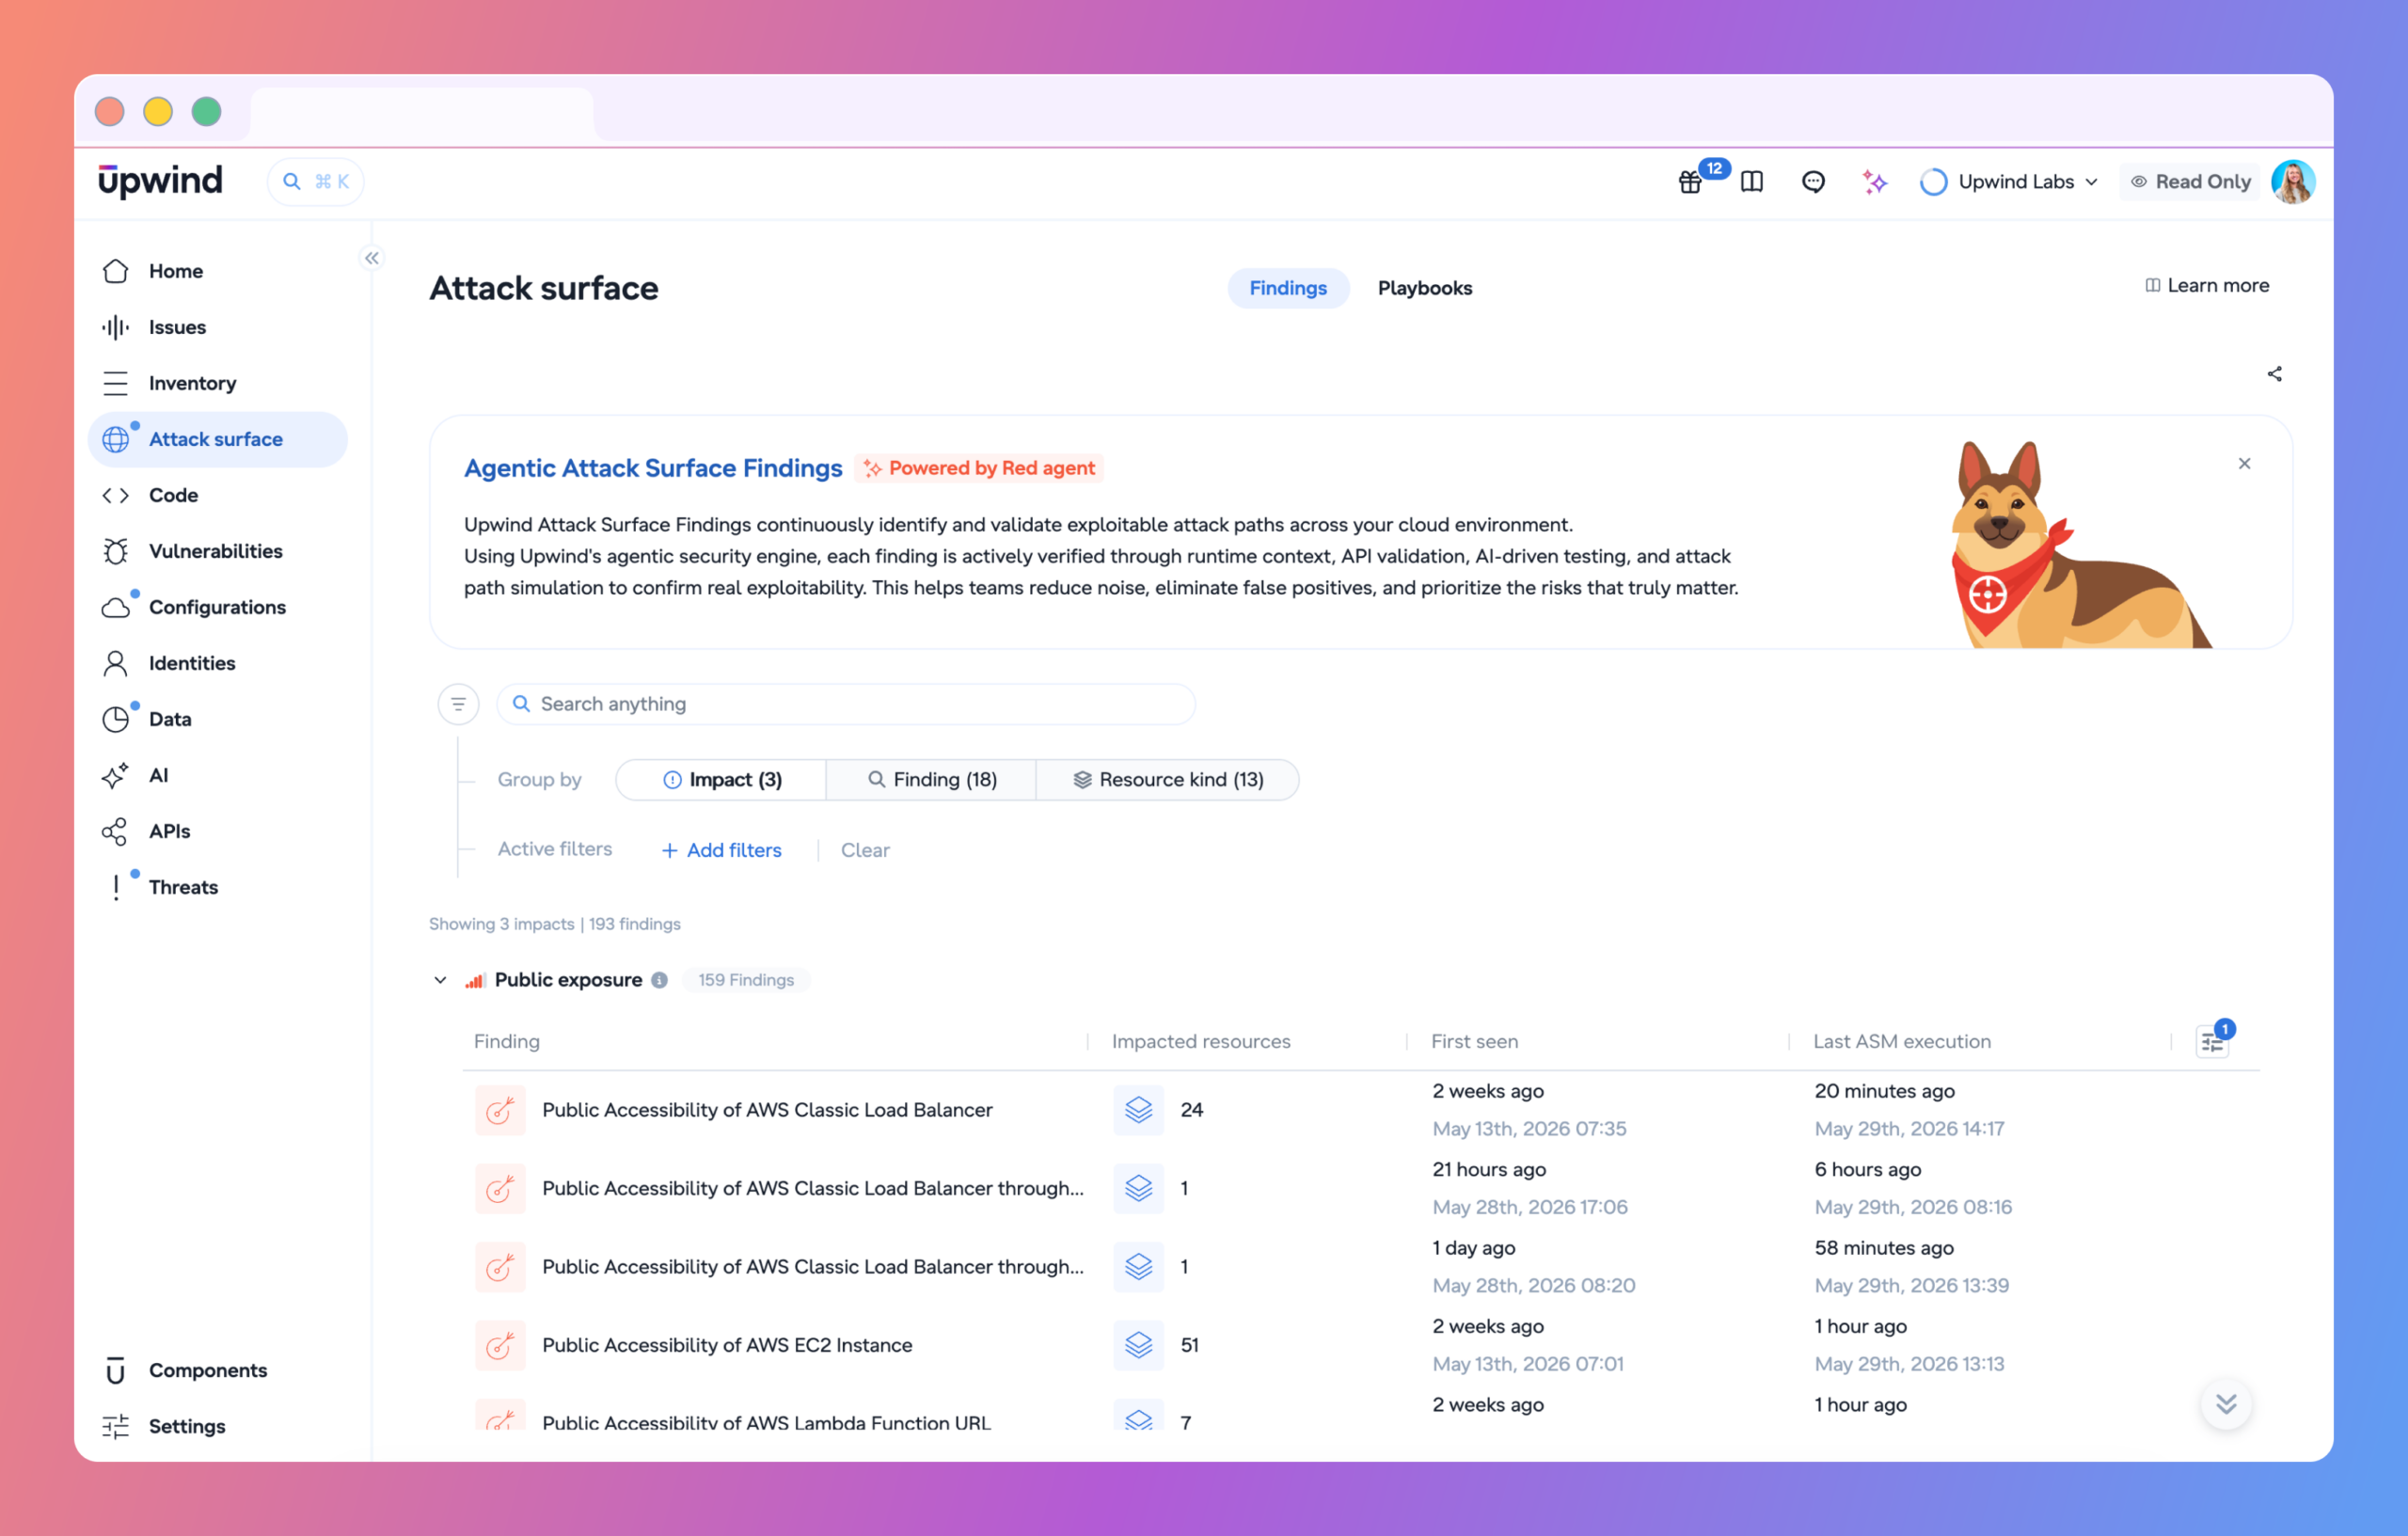Click Add filters

722,850
